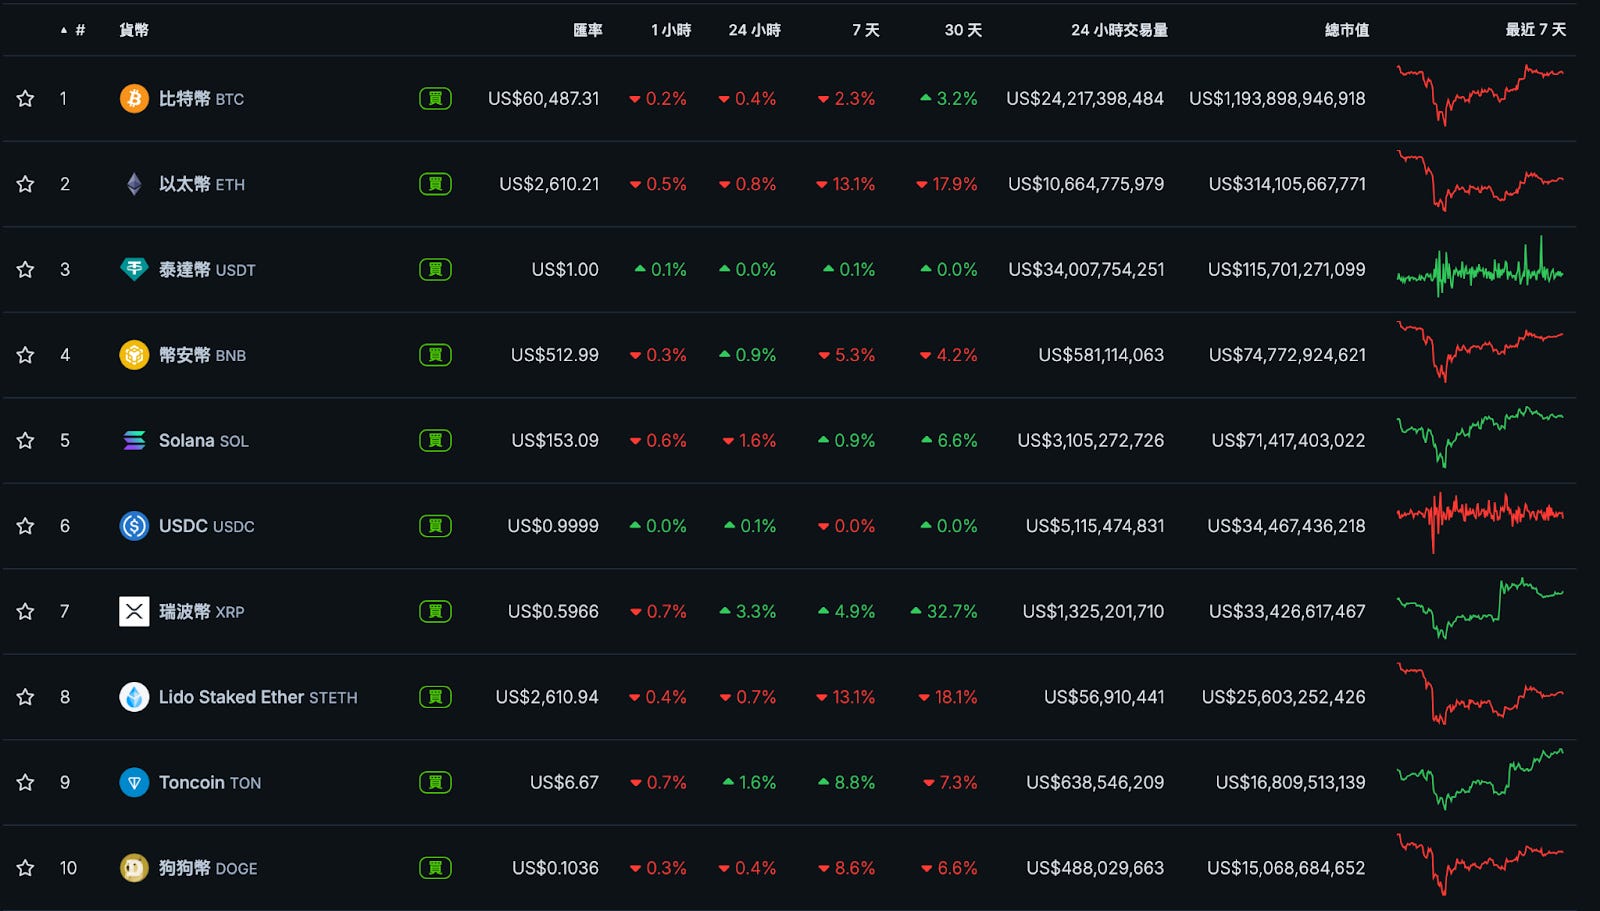1600x911 pixels.
Task: Click the 買 button for XRP
Action: (435, 611)
